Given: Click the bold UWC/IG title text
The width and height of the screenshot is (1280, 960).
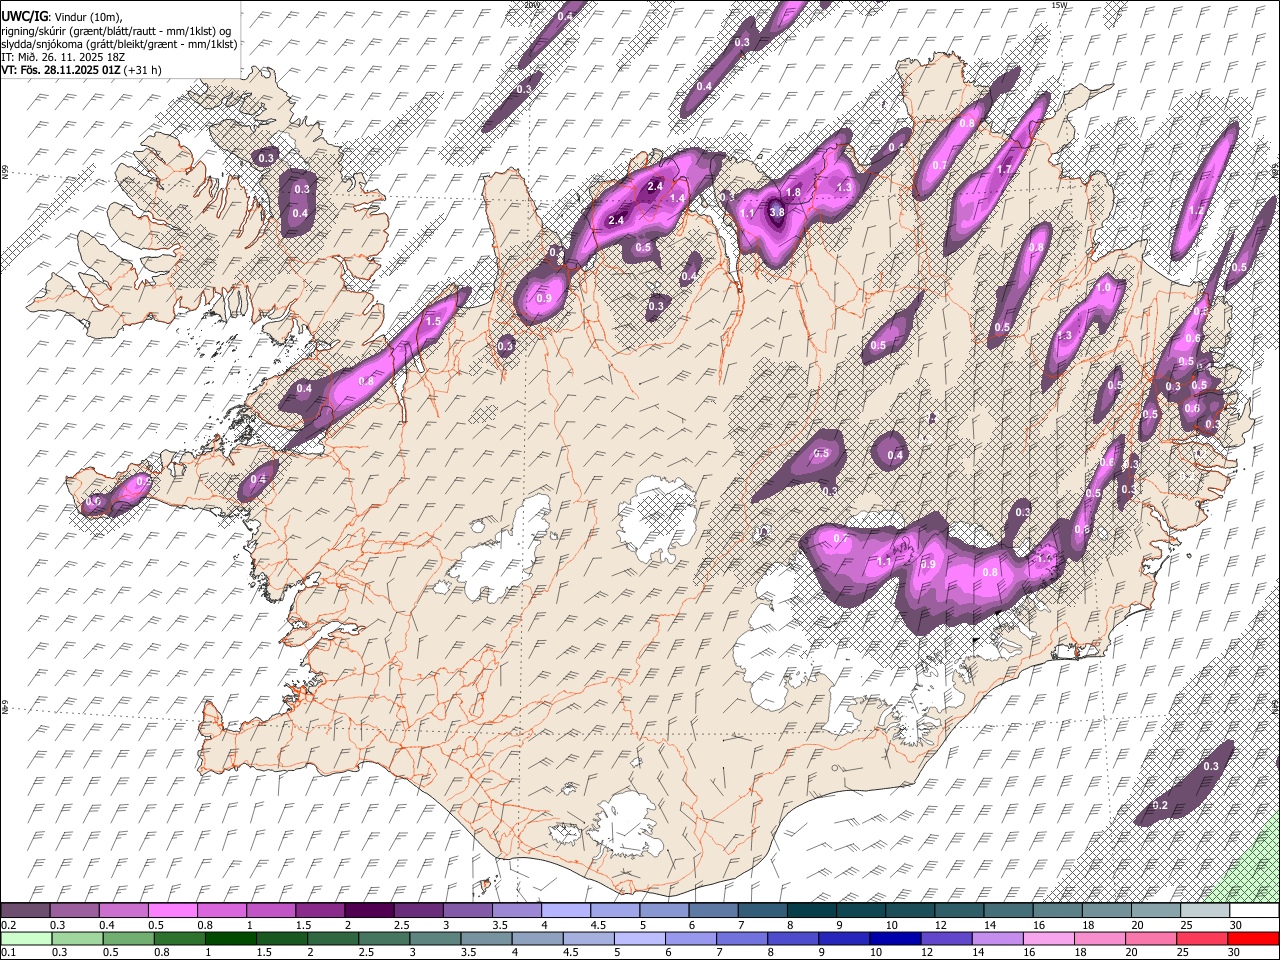Looking at the screenshot, I should [24, 17].
